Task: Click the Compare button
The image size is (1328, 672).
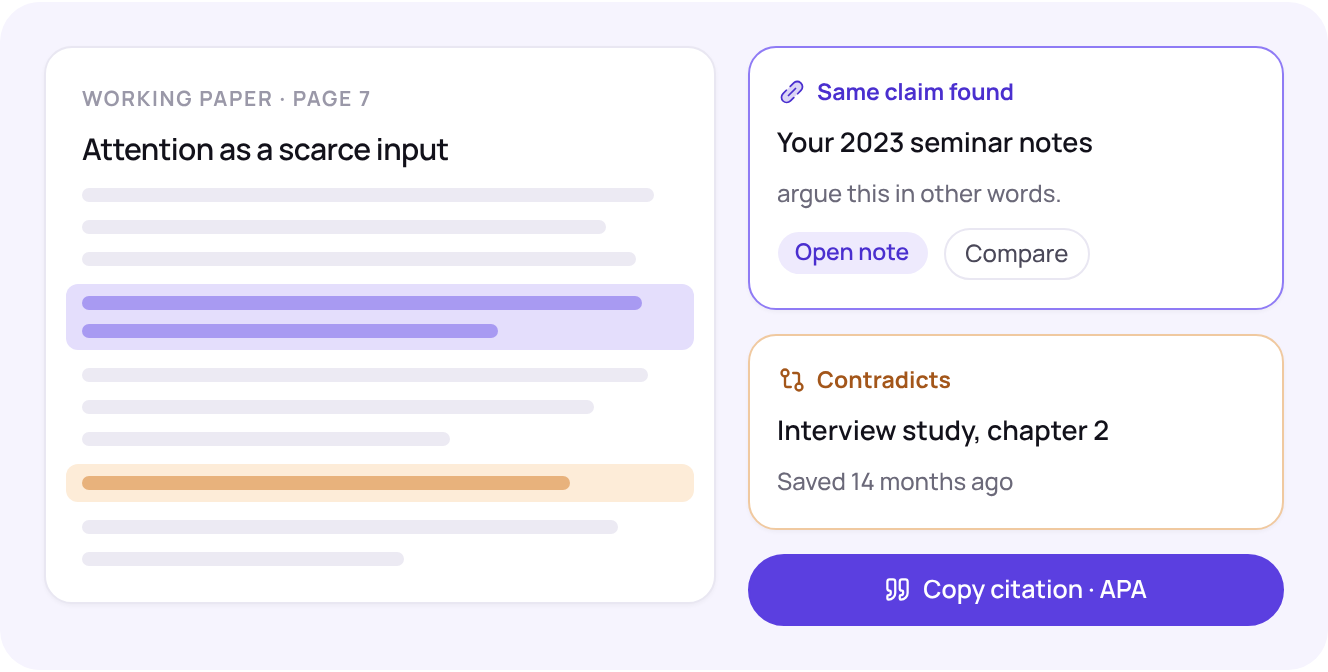Action: 1016,254
